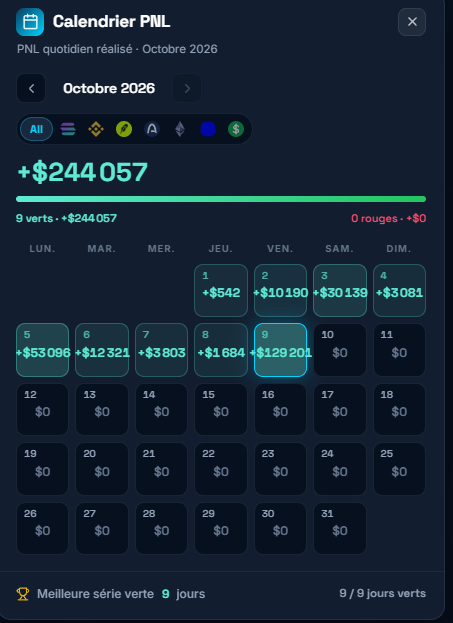This screenshot has width=453, height=623.
Task: Click the calendar icon beside Calendrier PNL
Action: [30, 22]
